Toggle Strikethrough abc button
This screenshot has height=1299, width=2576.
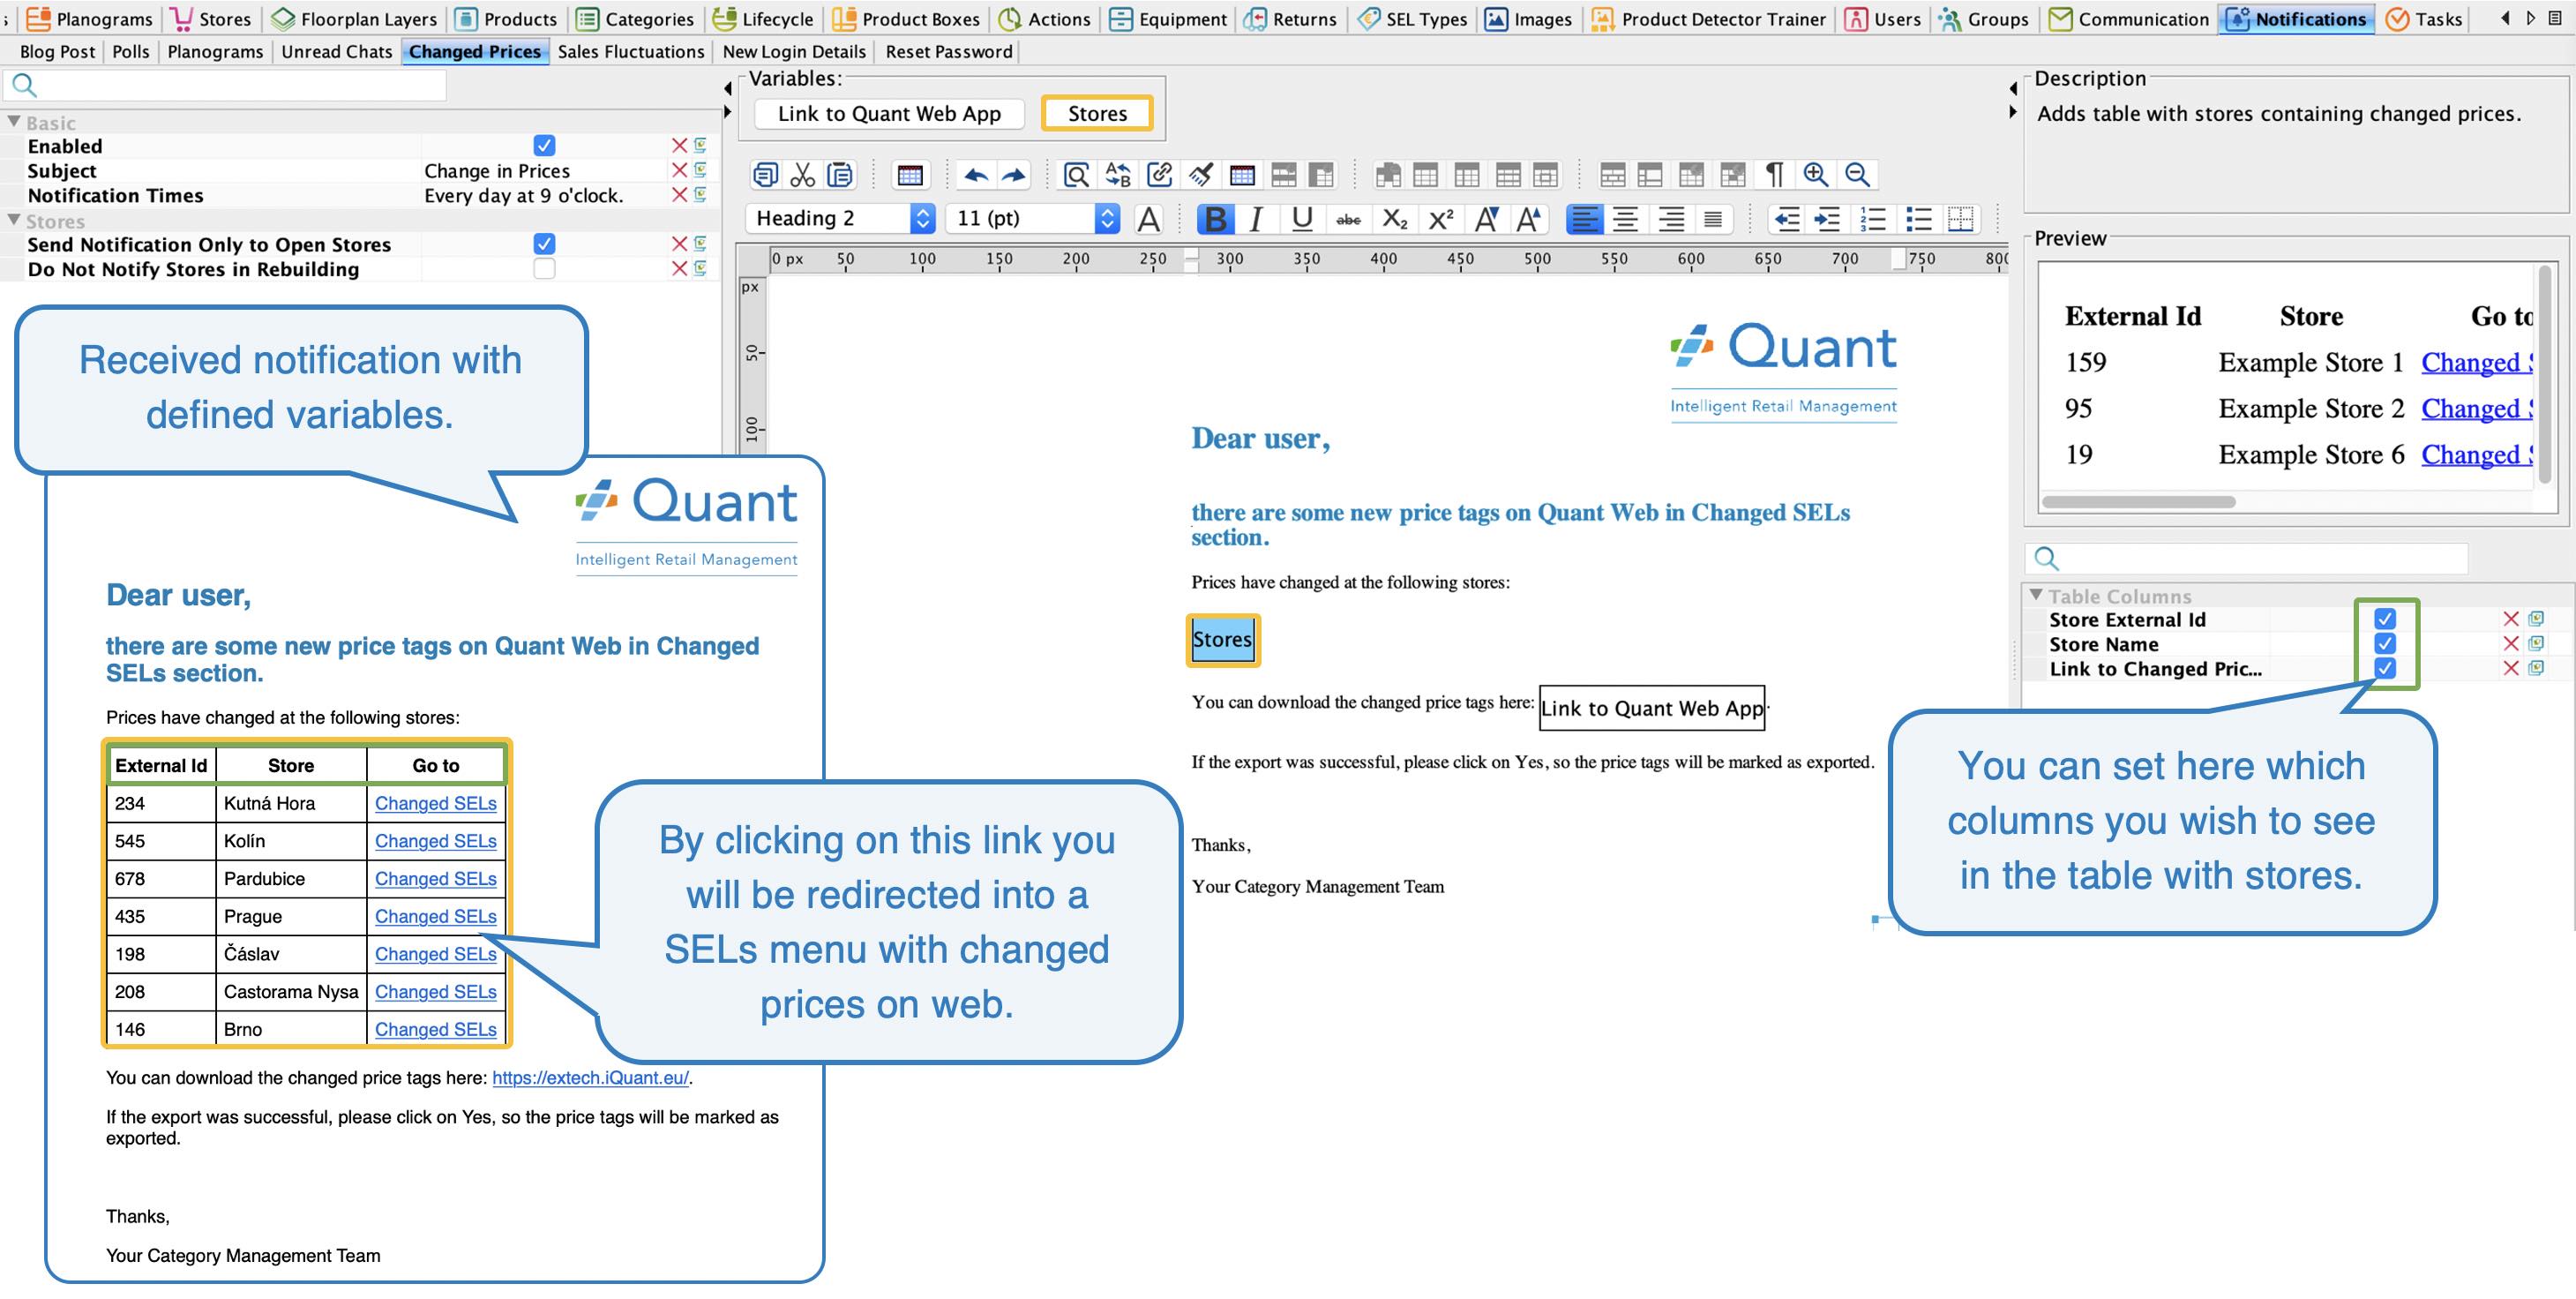(x=1348, y=219)
